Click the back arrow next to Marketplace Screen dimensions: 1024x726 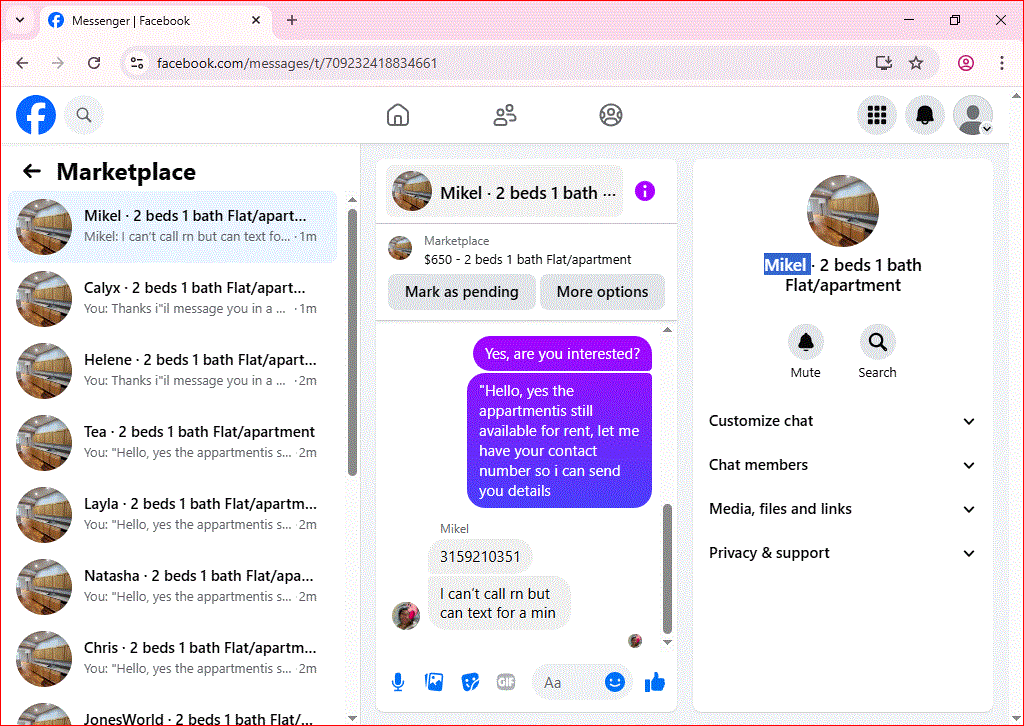point(31,172)
